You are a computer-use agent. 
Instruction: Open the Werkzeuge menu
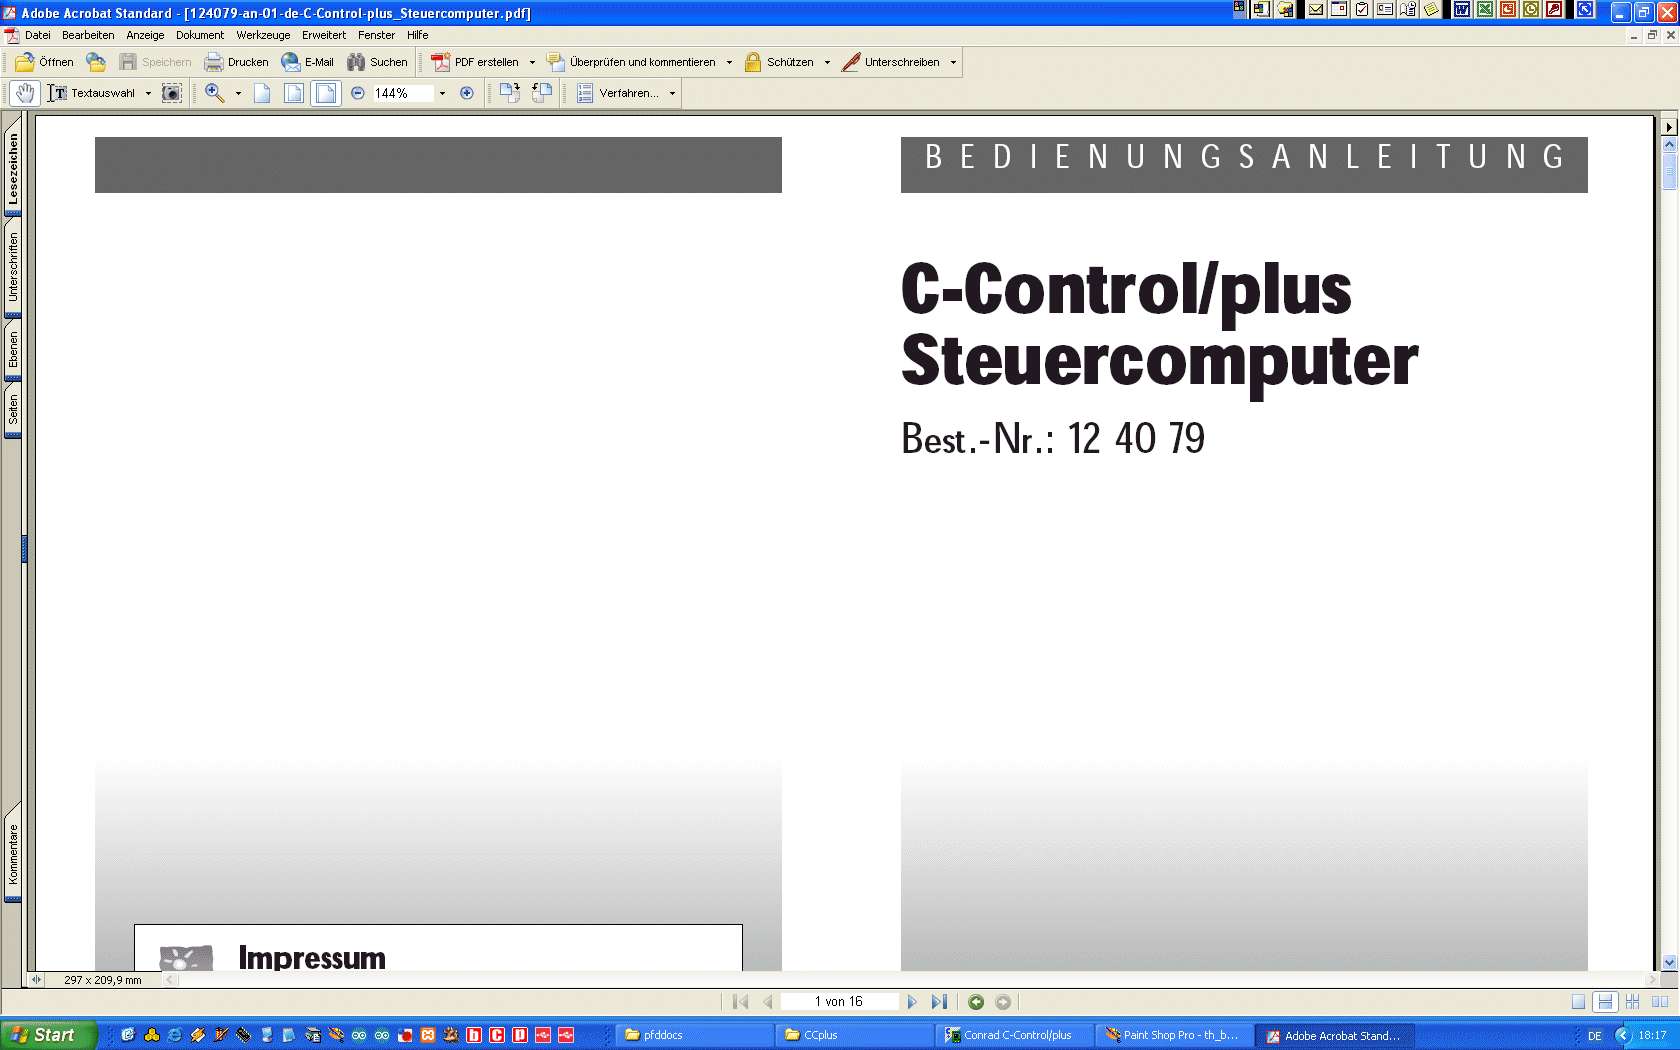click(263, 35)
